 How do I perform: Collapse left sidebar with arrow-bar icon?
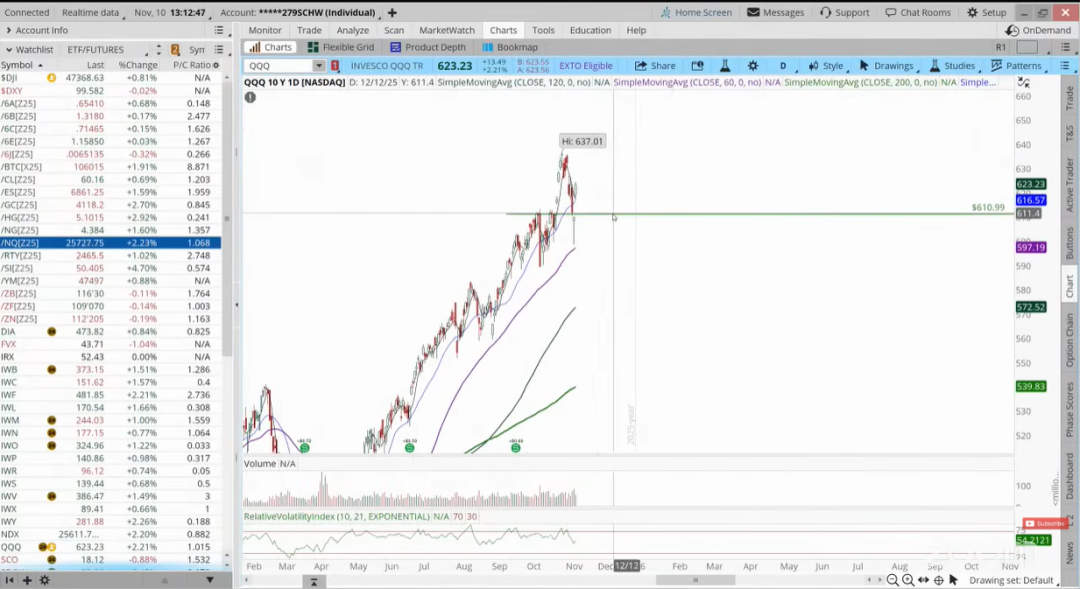(9, 580)
